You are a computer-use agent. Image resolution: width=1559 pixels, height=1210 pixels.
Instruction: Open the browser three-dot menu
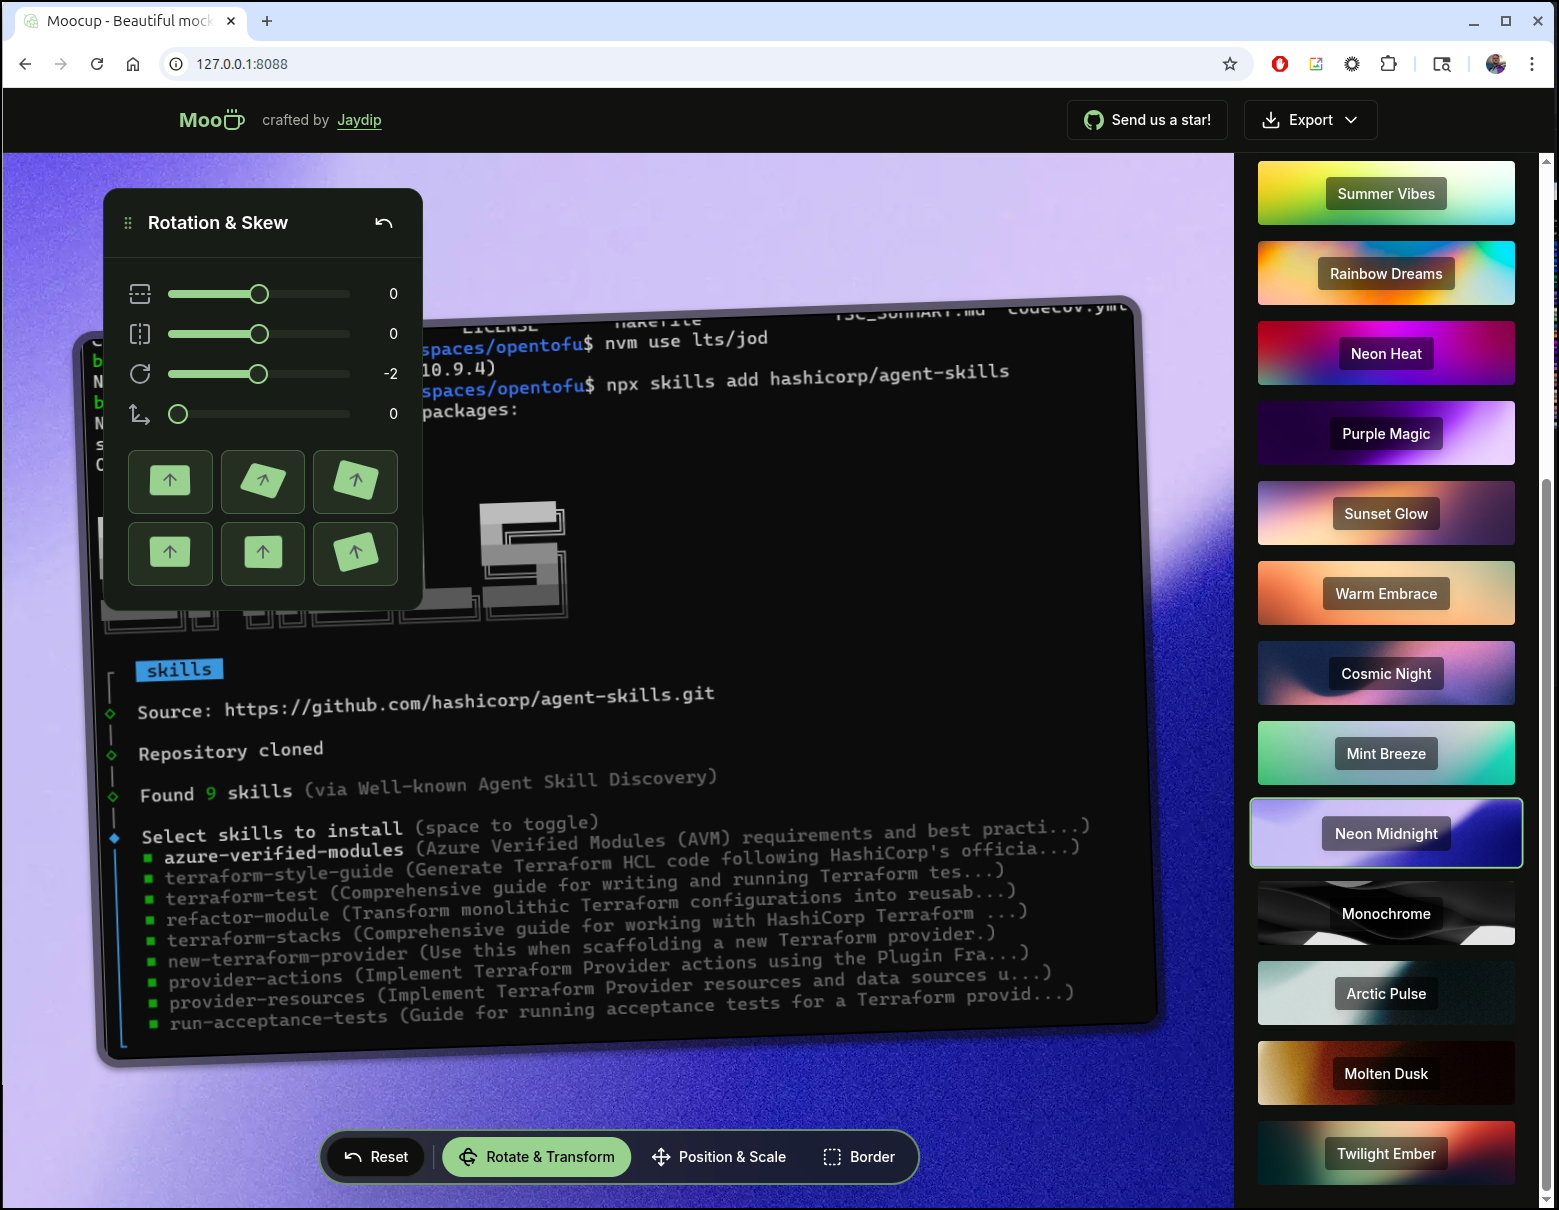[1531, 64]
